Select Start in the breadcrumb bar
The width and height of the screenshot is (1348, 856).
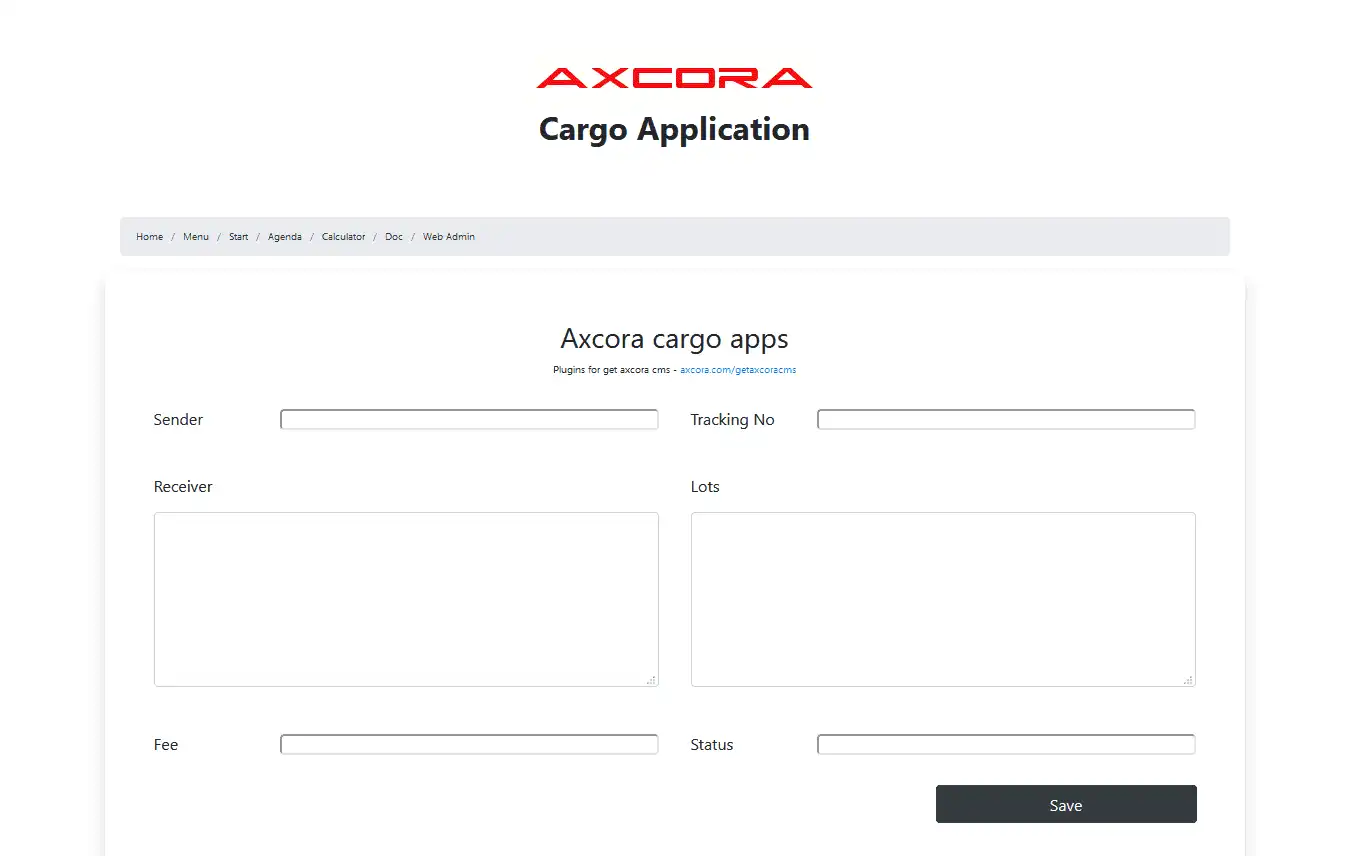point(239,237)
